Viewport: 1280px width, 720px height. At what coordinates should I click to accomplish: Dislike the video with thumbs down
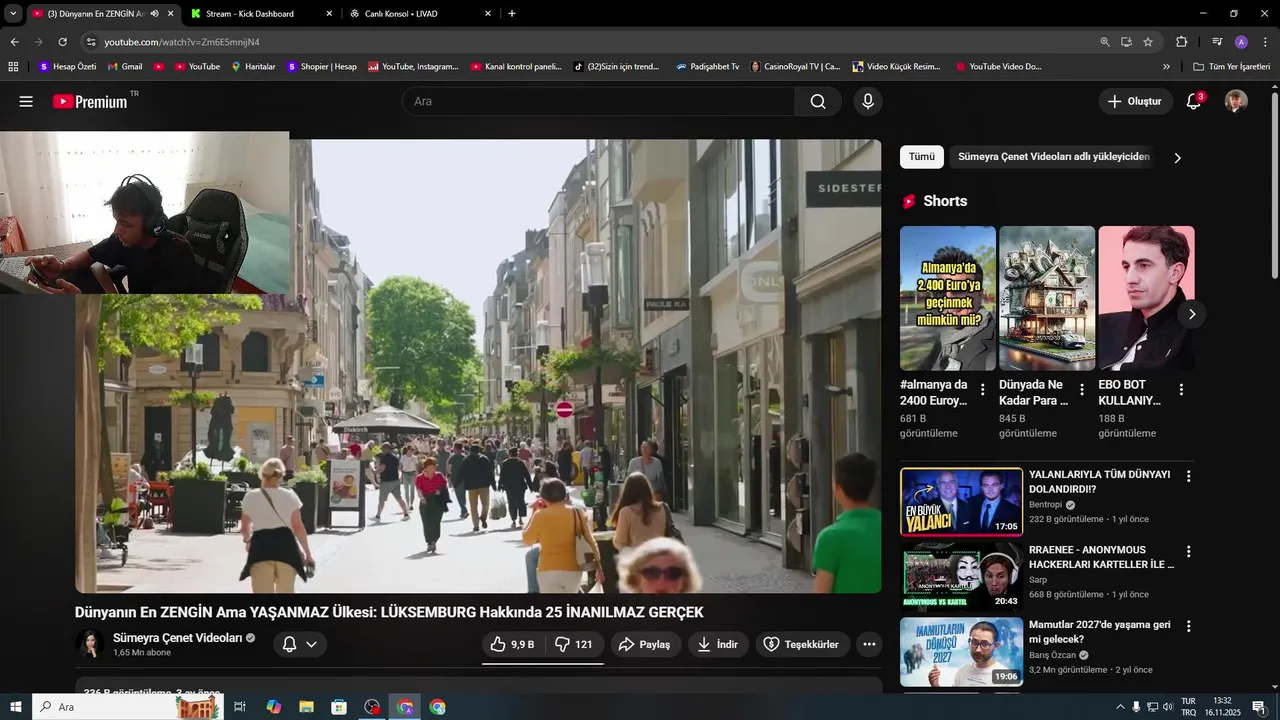coord(574,644)
